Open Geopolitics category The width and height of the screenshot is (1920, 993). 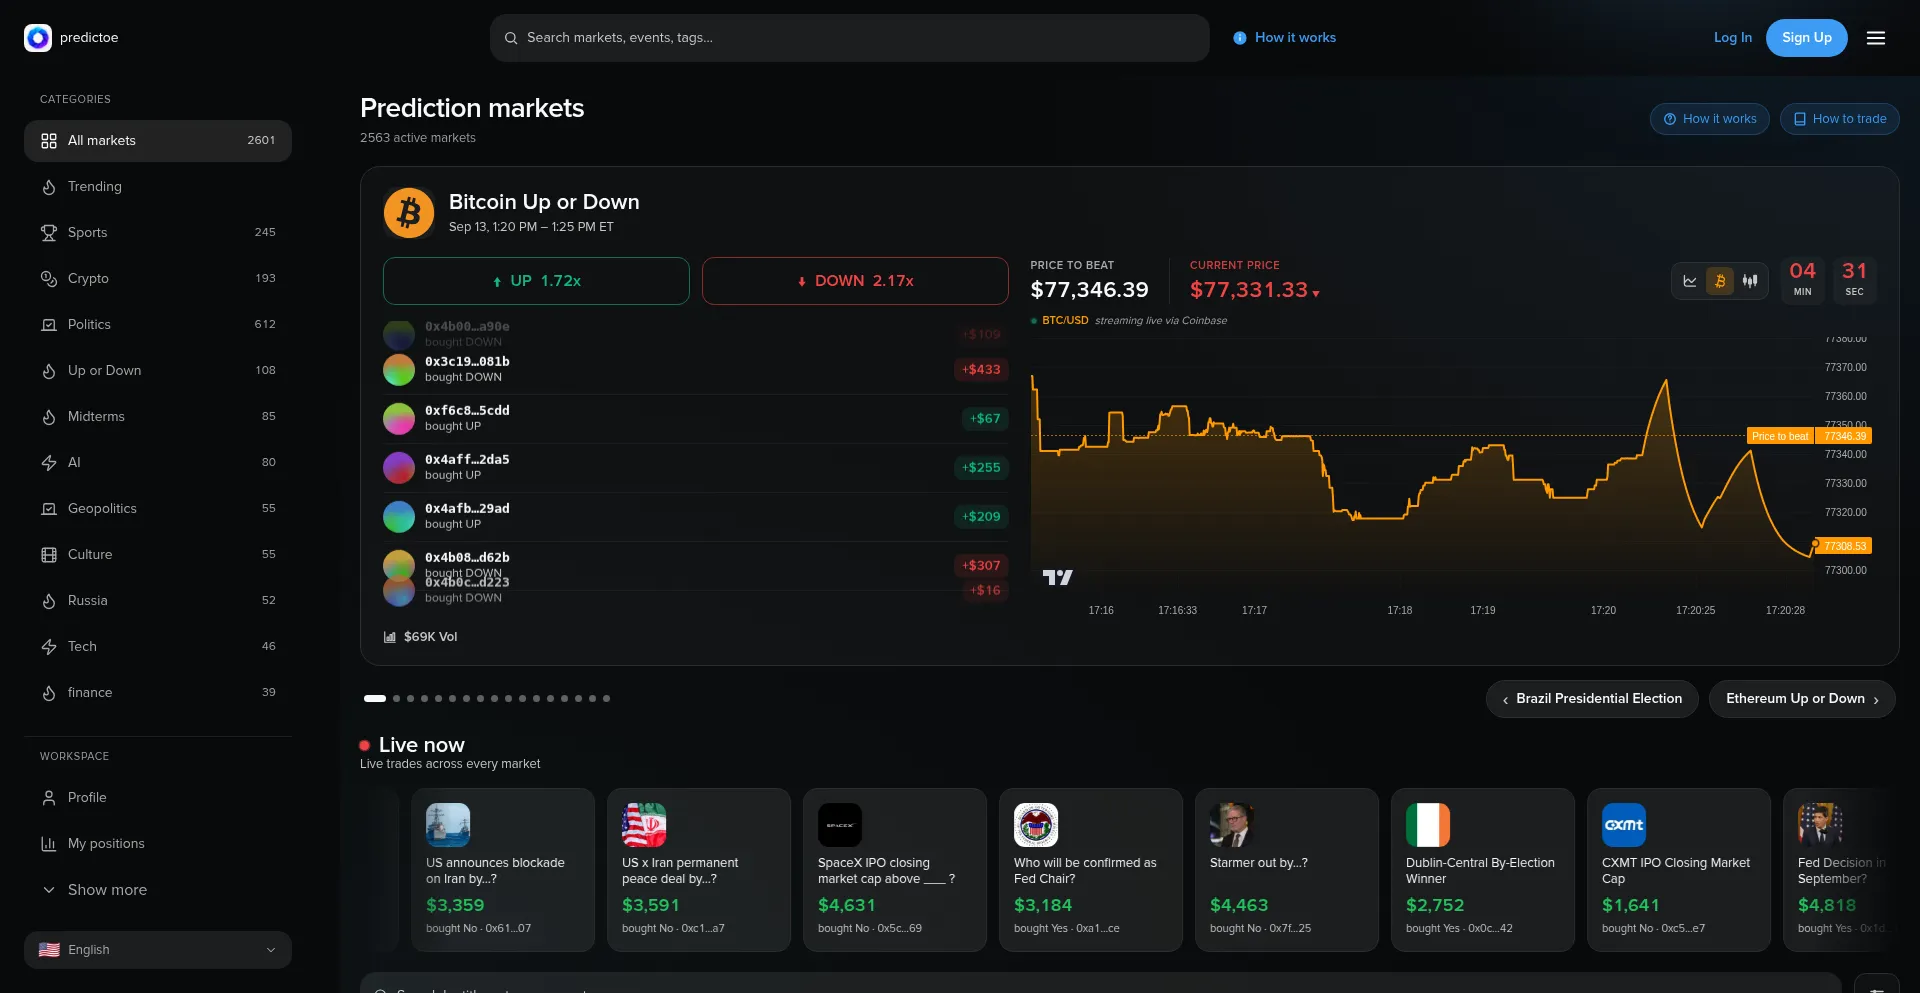(x=158, y=509)
